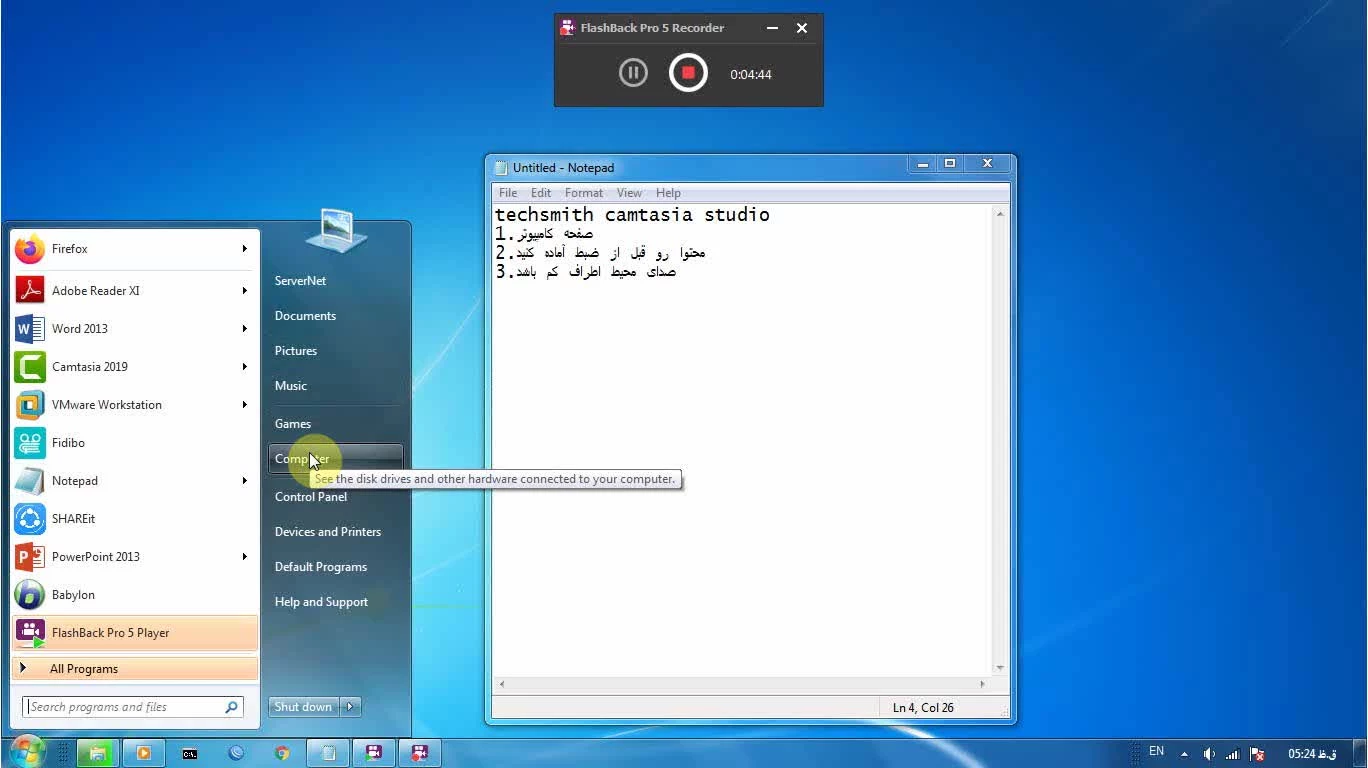Open the Format menu in Notepad

(583, 193)
